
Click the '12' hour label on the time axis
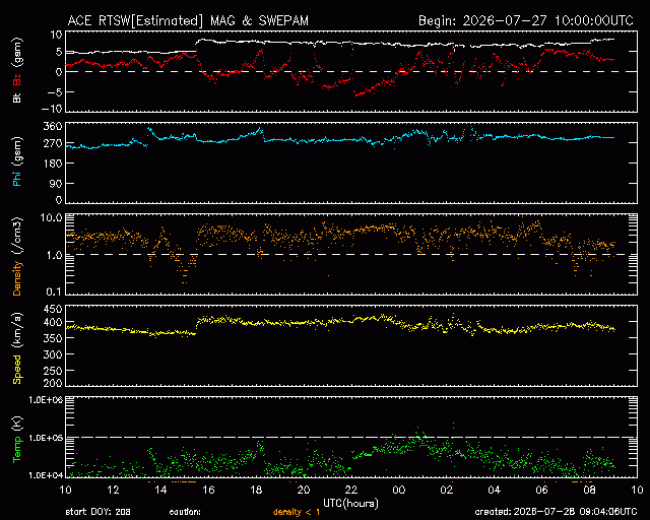click(113, 490)
